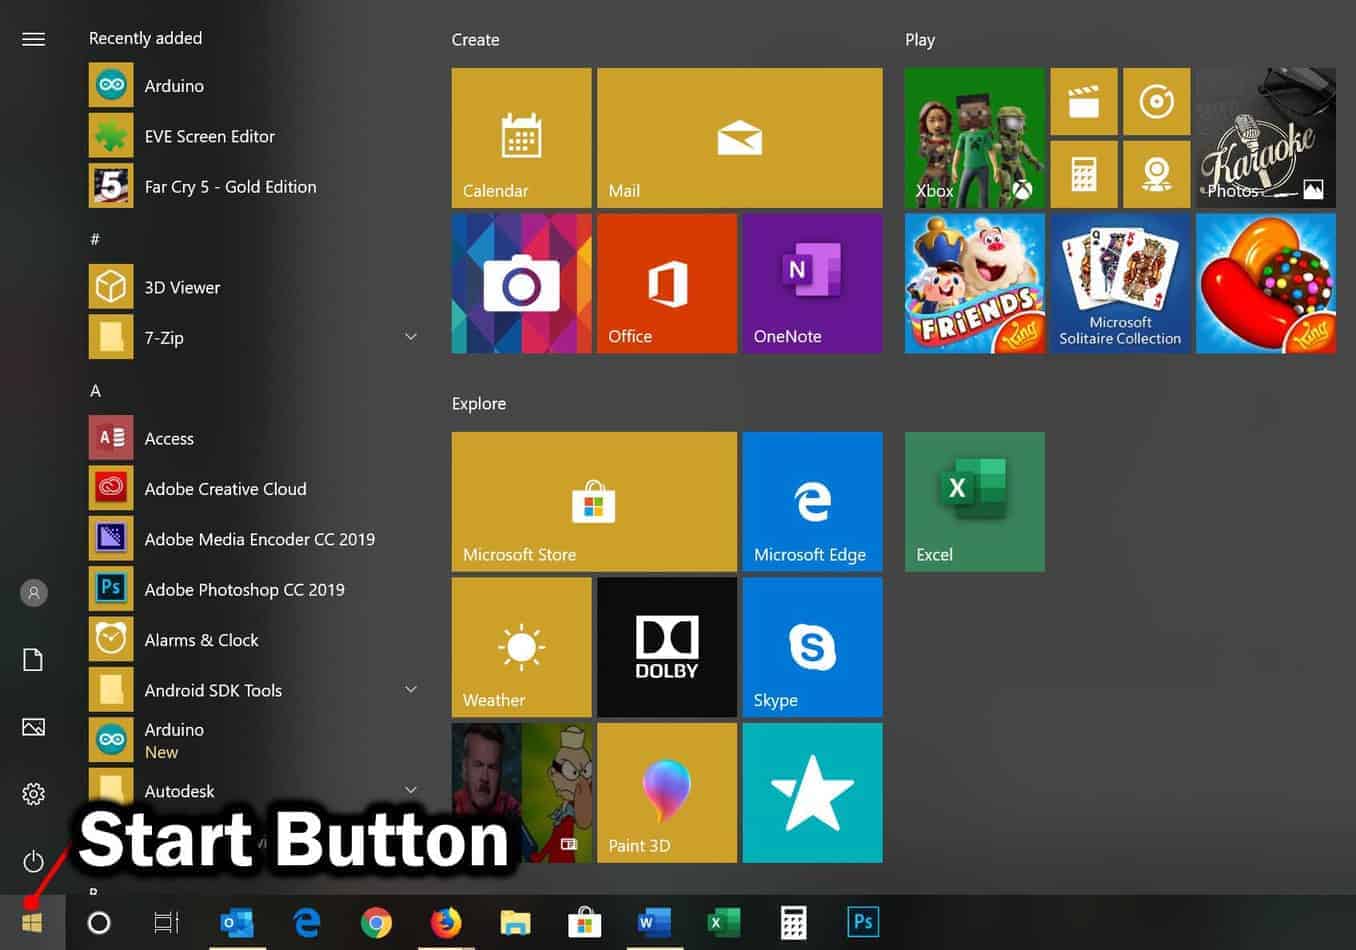Expand the Android SDK Tools folder chevron

point(410,689)
